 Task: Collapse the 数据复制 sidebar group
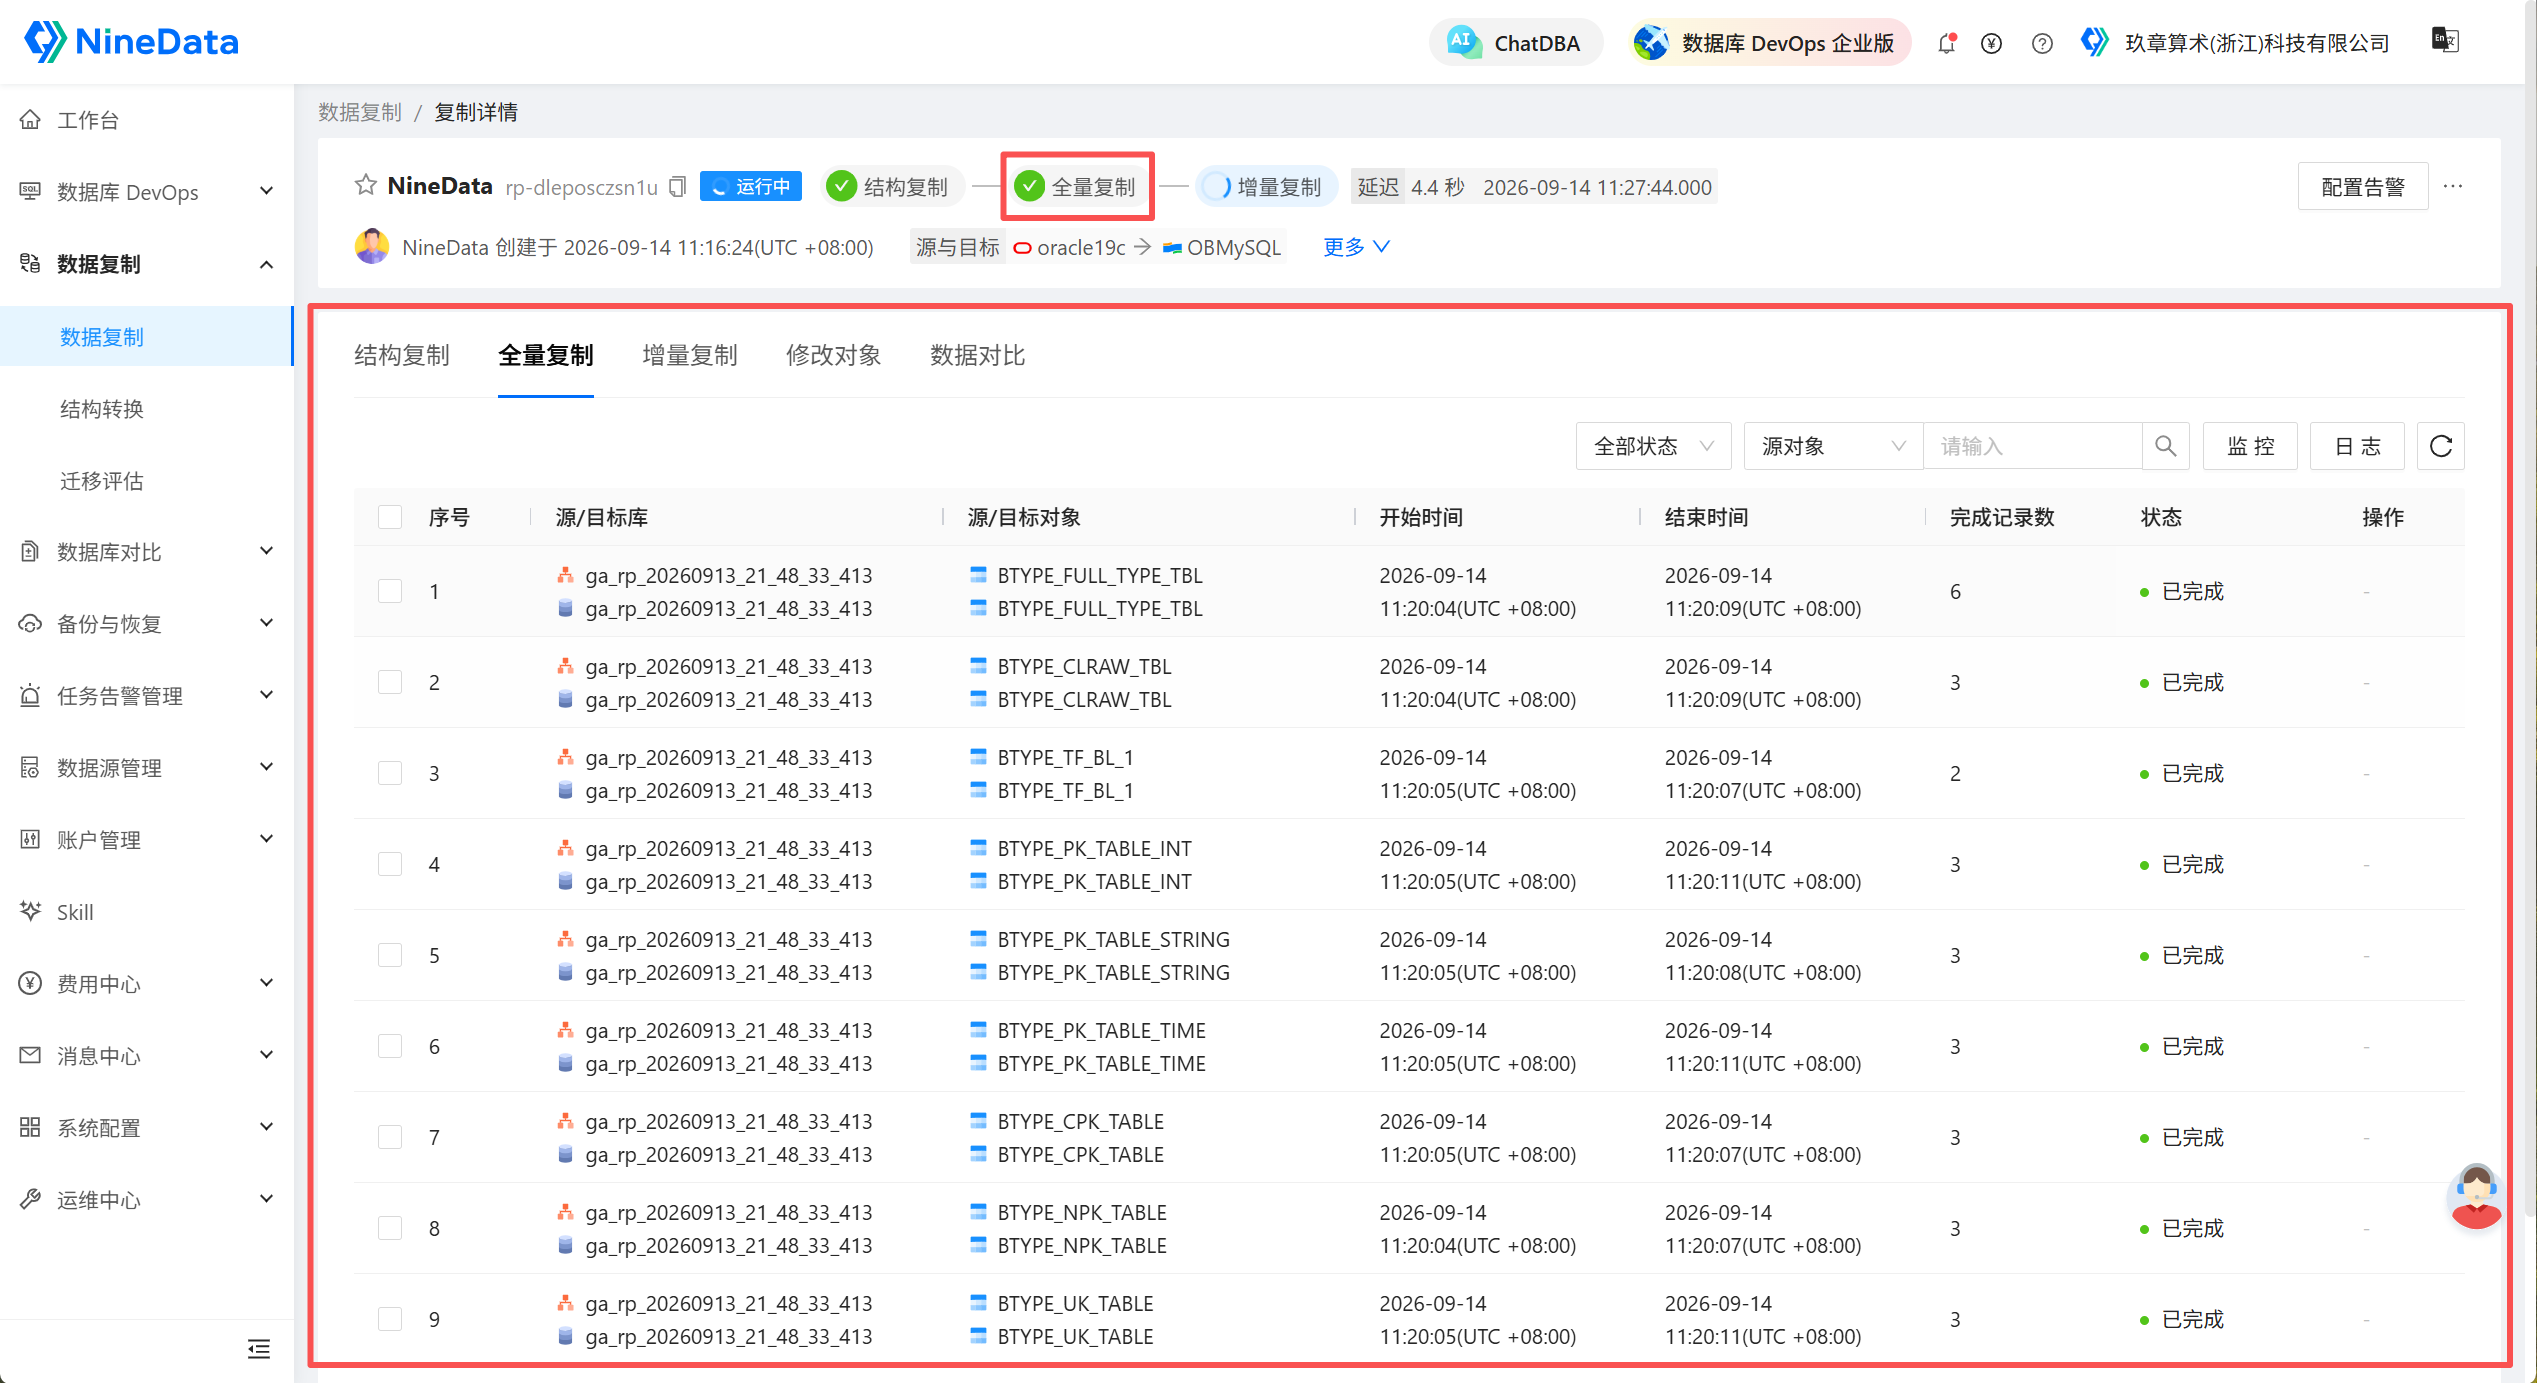tap(147, 264)
